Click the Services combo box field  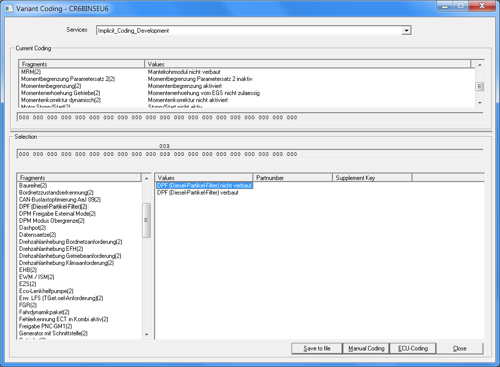coord(253,31)
